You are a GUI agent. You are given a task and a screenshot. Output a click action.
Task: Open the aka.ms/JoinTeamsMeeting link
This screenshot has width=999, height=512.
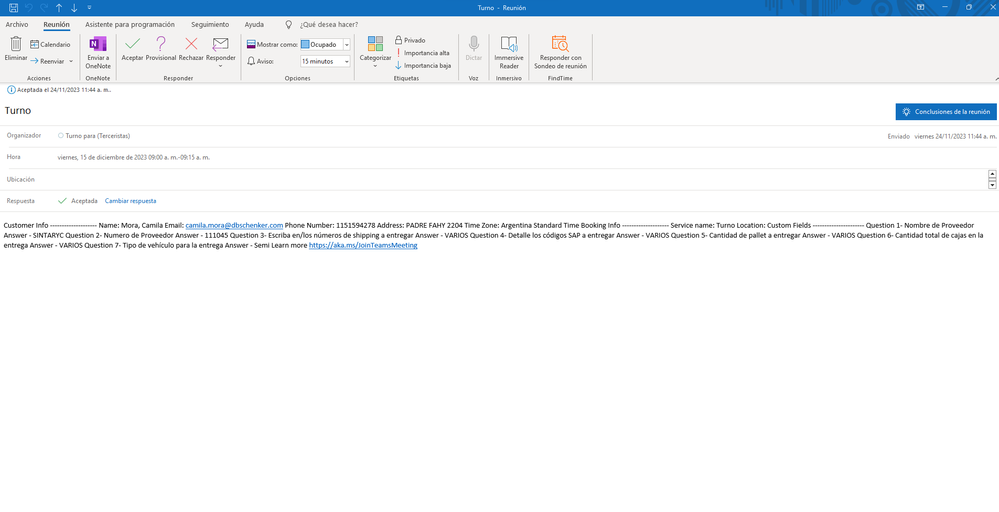[x=363, y=245]
